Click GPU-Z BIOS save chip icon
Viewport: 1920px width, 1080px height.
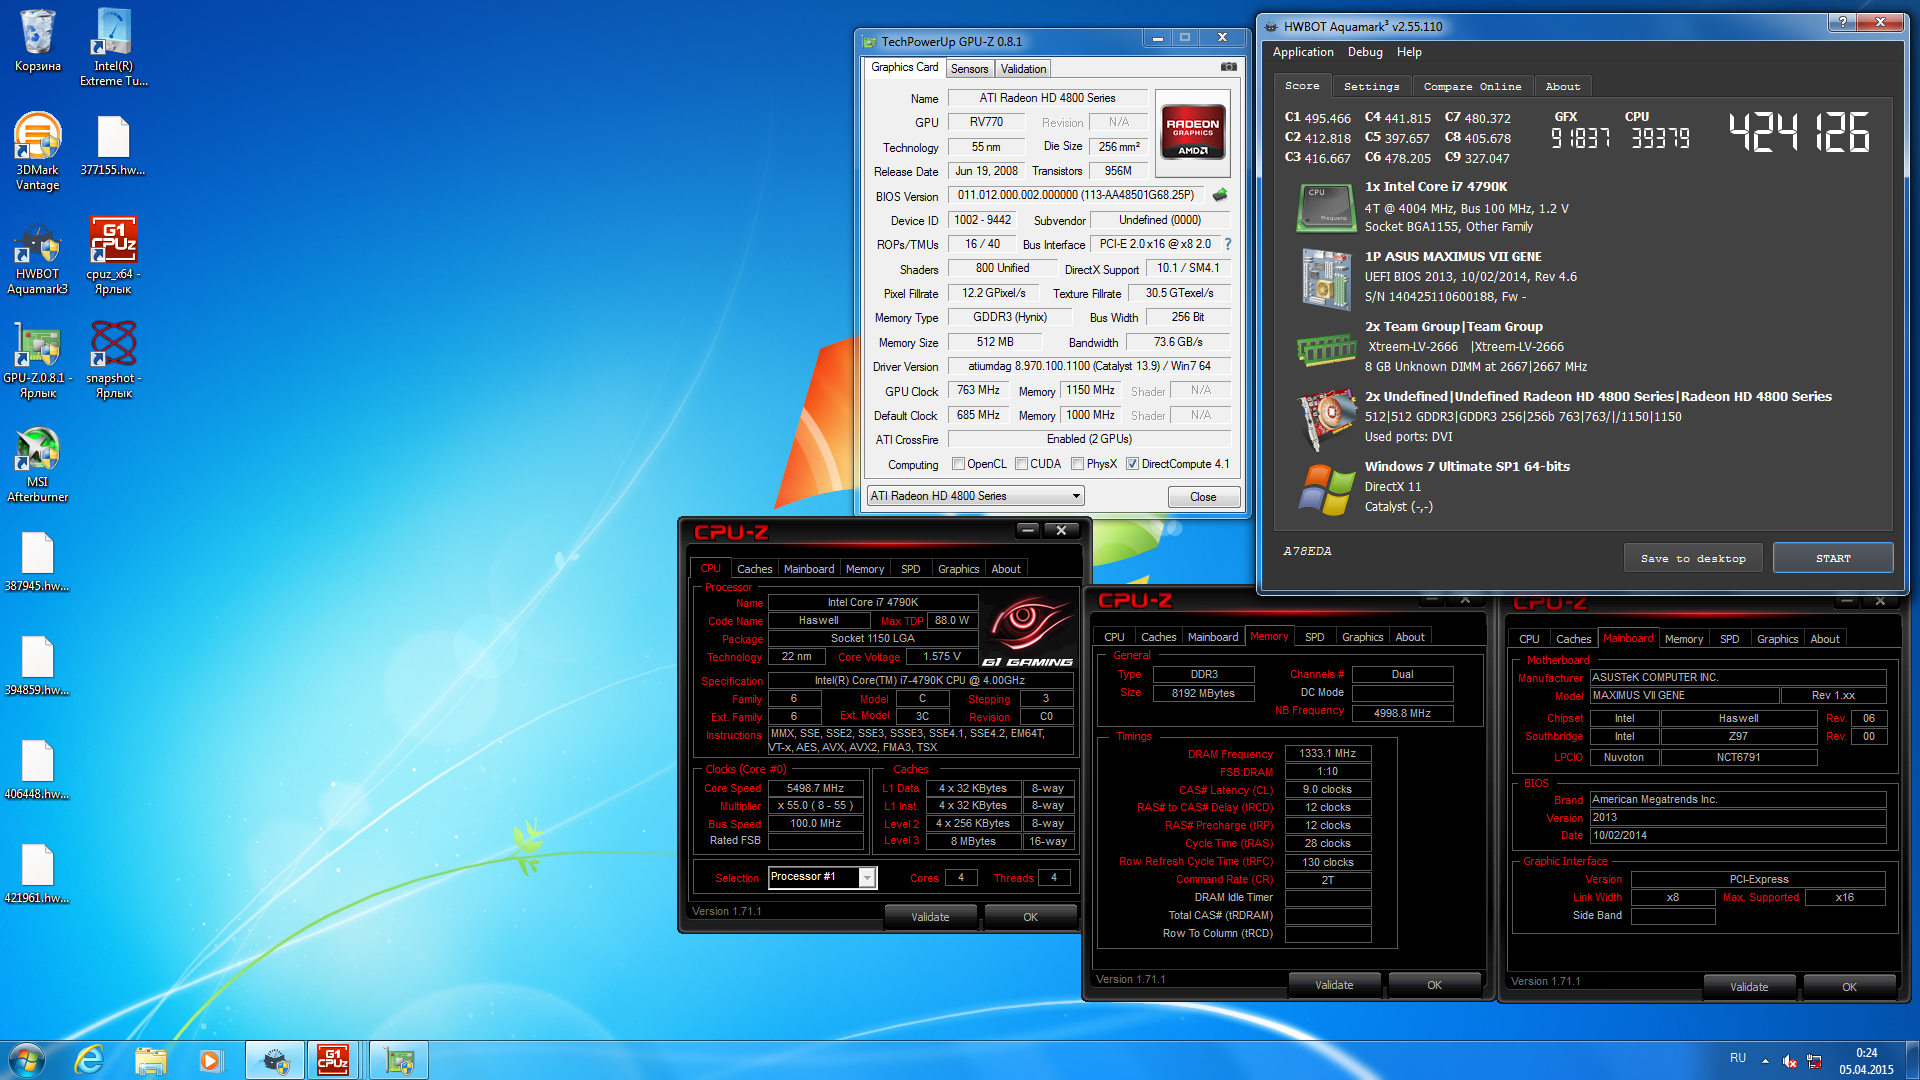pos(1220,195)
